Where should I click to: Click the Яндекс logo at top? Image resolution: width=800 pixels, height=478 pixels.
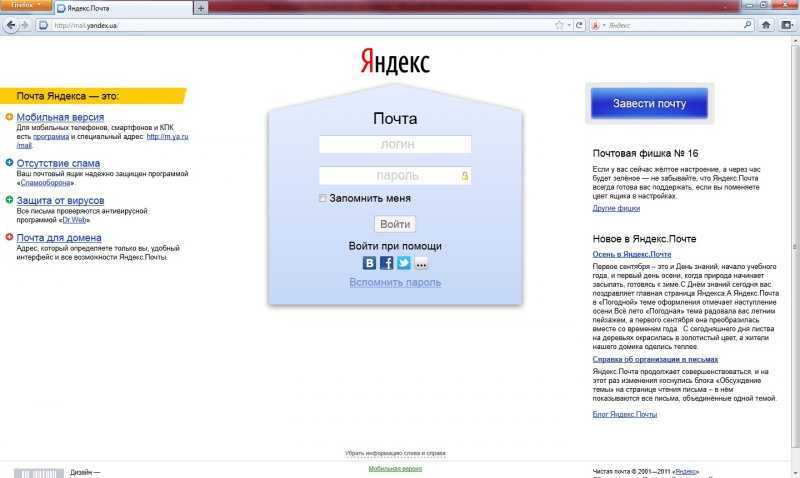[395, 62]
